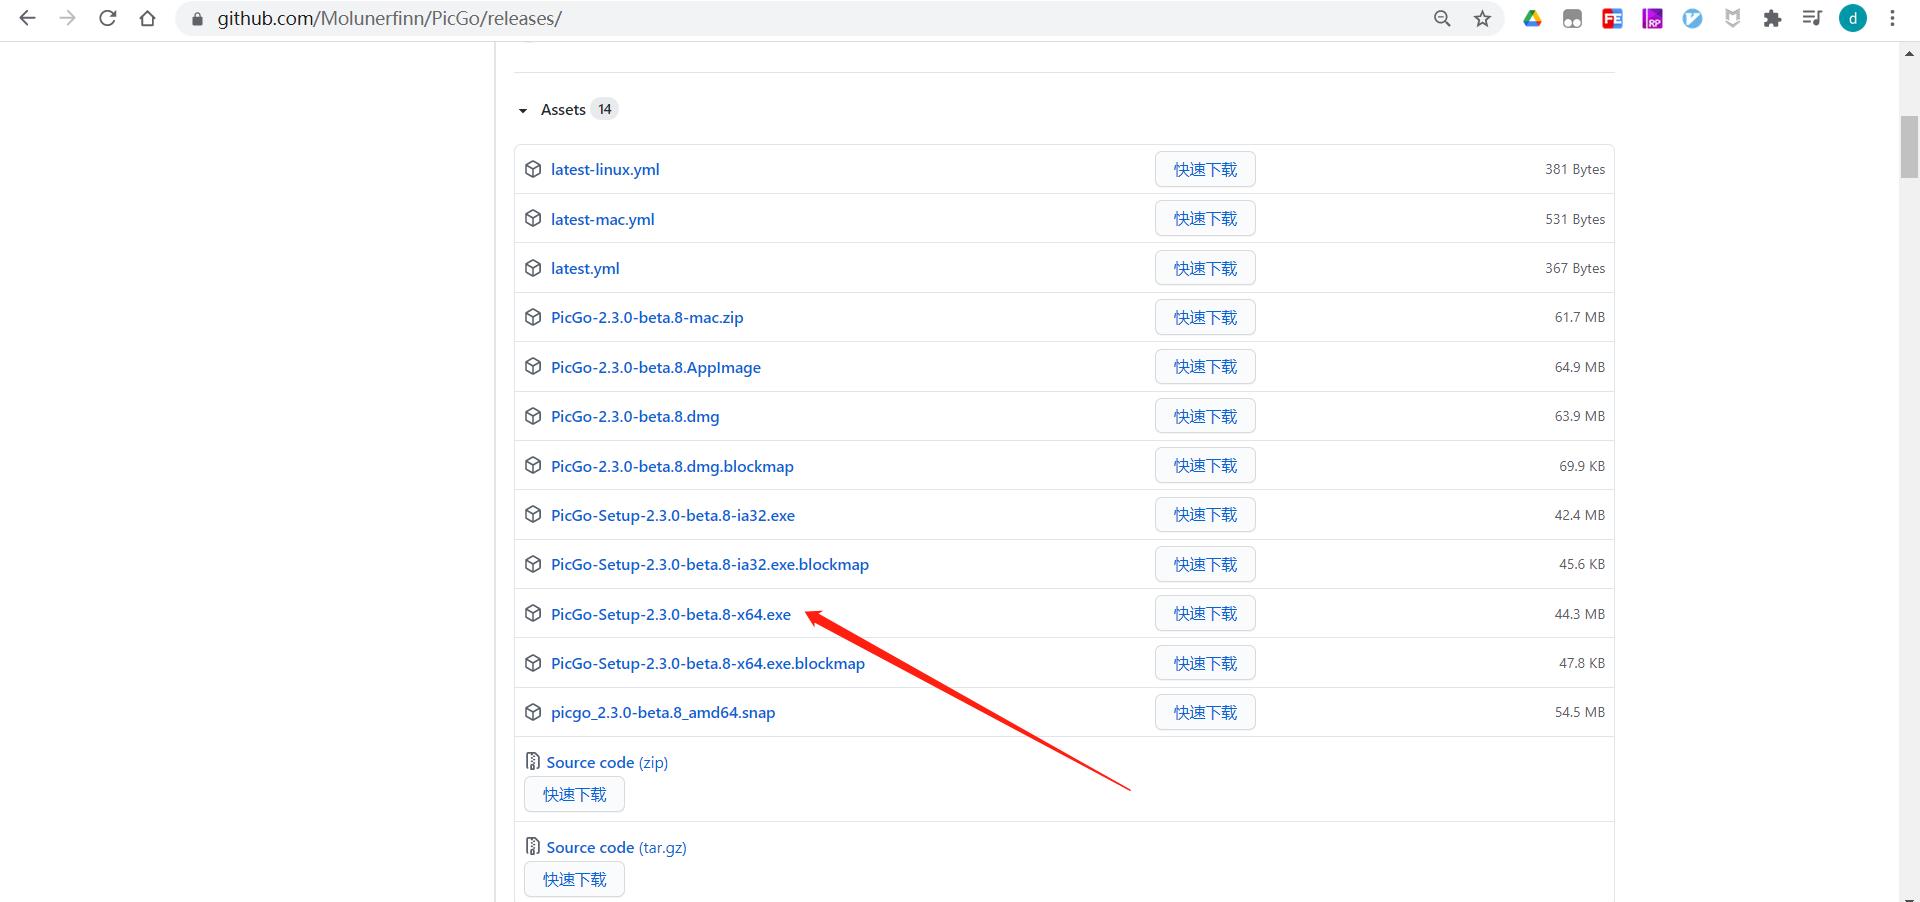Click the address bar URL

390,18
